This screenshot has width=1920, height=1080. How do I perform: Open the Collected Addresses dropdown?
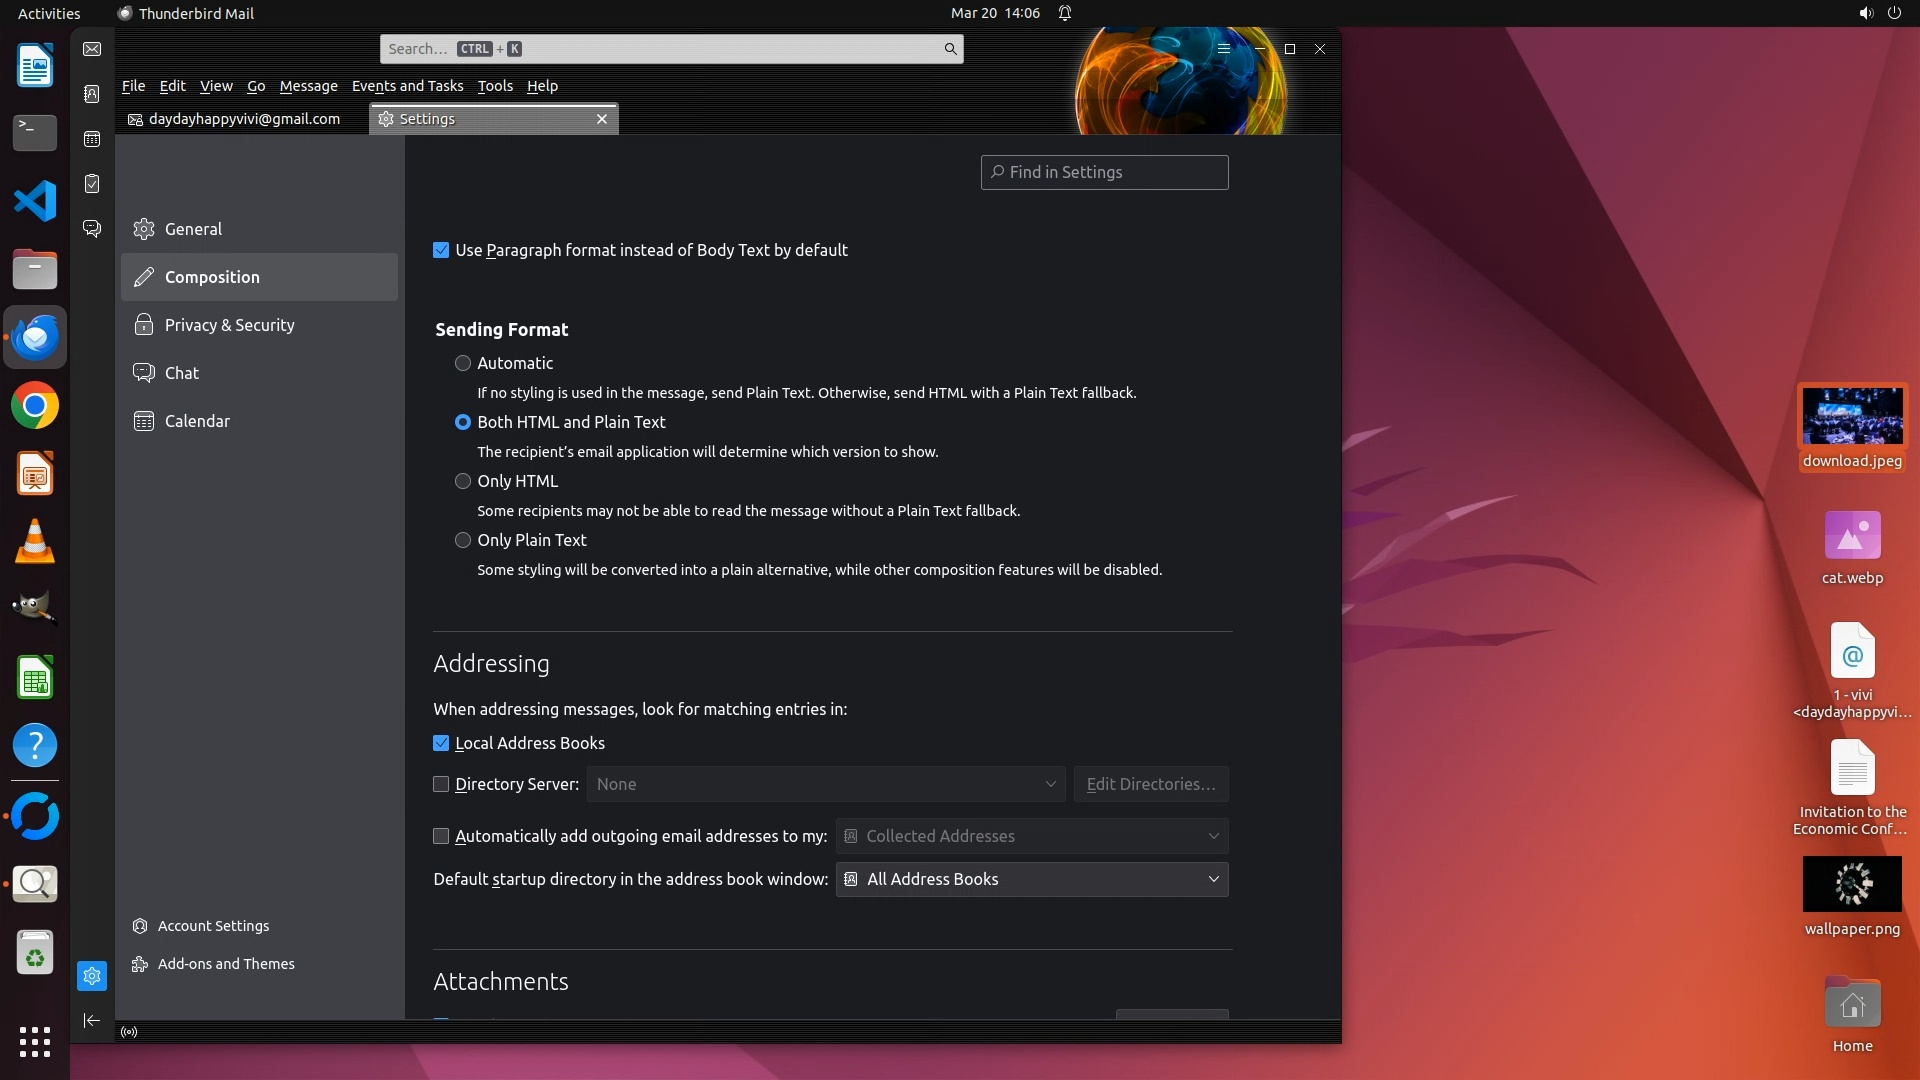click(x=1032, y=836)
